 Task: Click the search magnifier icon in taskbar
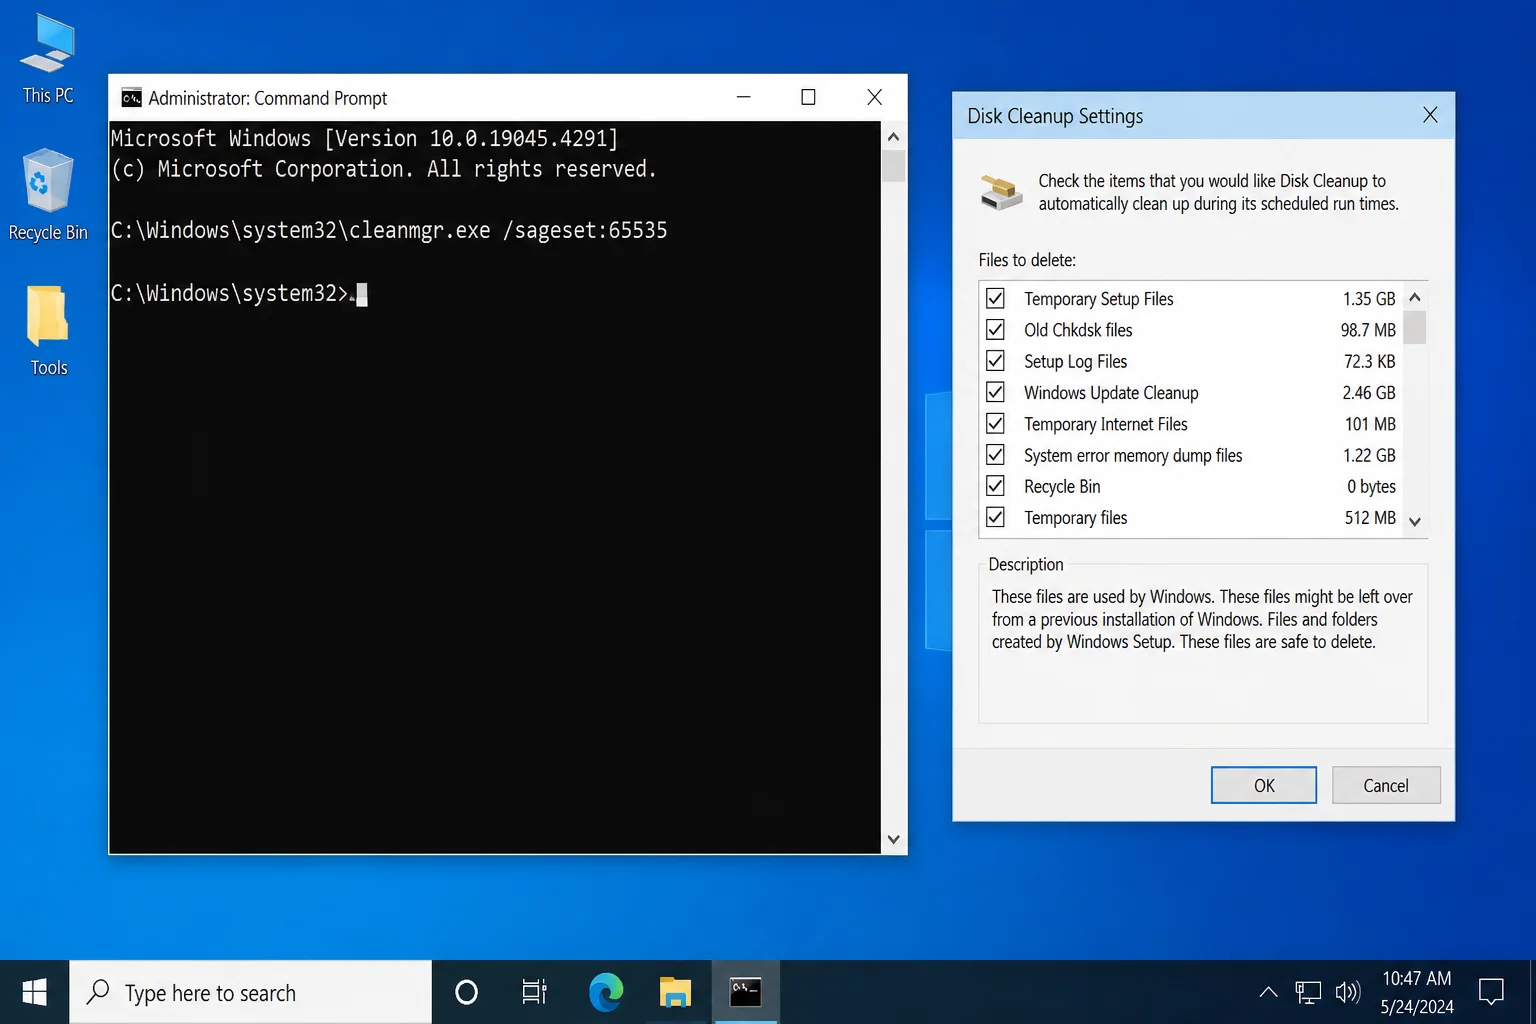click(x=98, y=992)
